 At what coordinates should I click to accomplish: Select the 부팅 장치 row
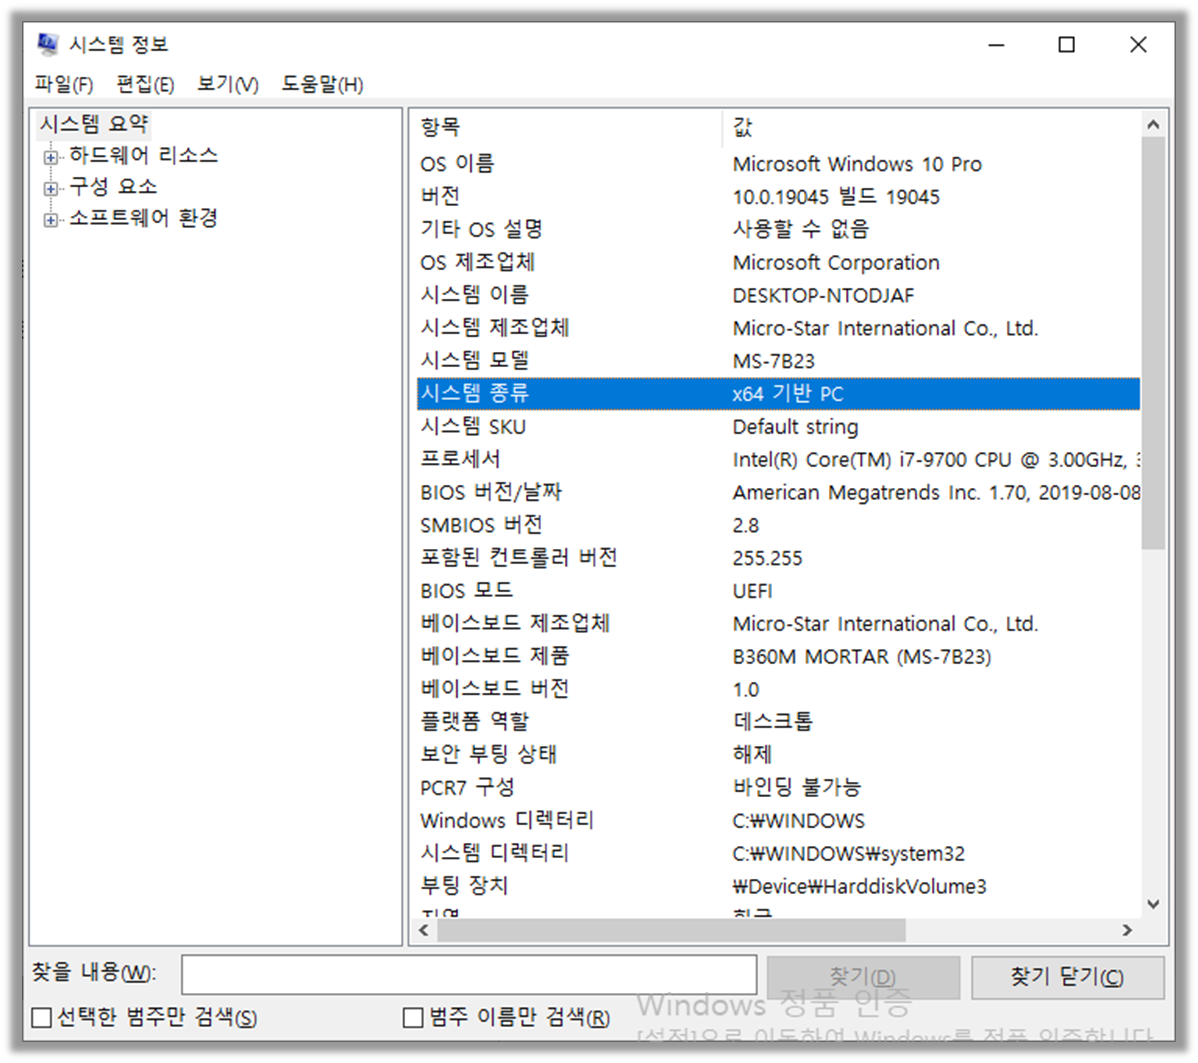point(779,887)
